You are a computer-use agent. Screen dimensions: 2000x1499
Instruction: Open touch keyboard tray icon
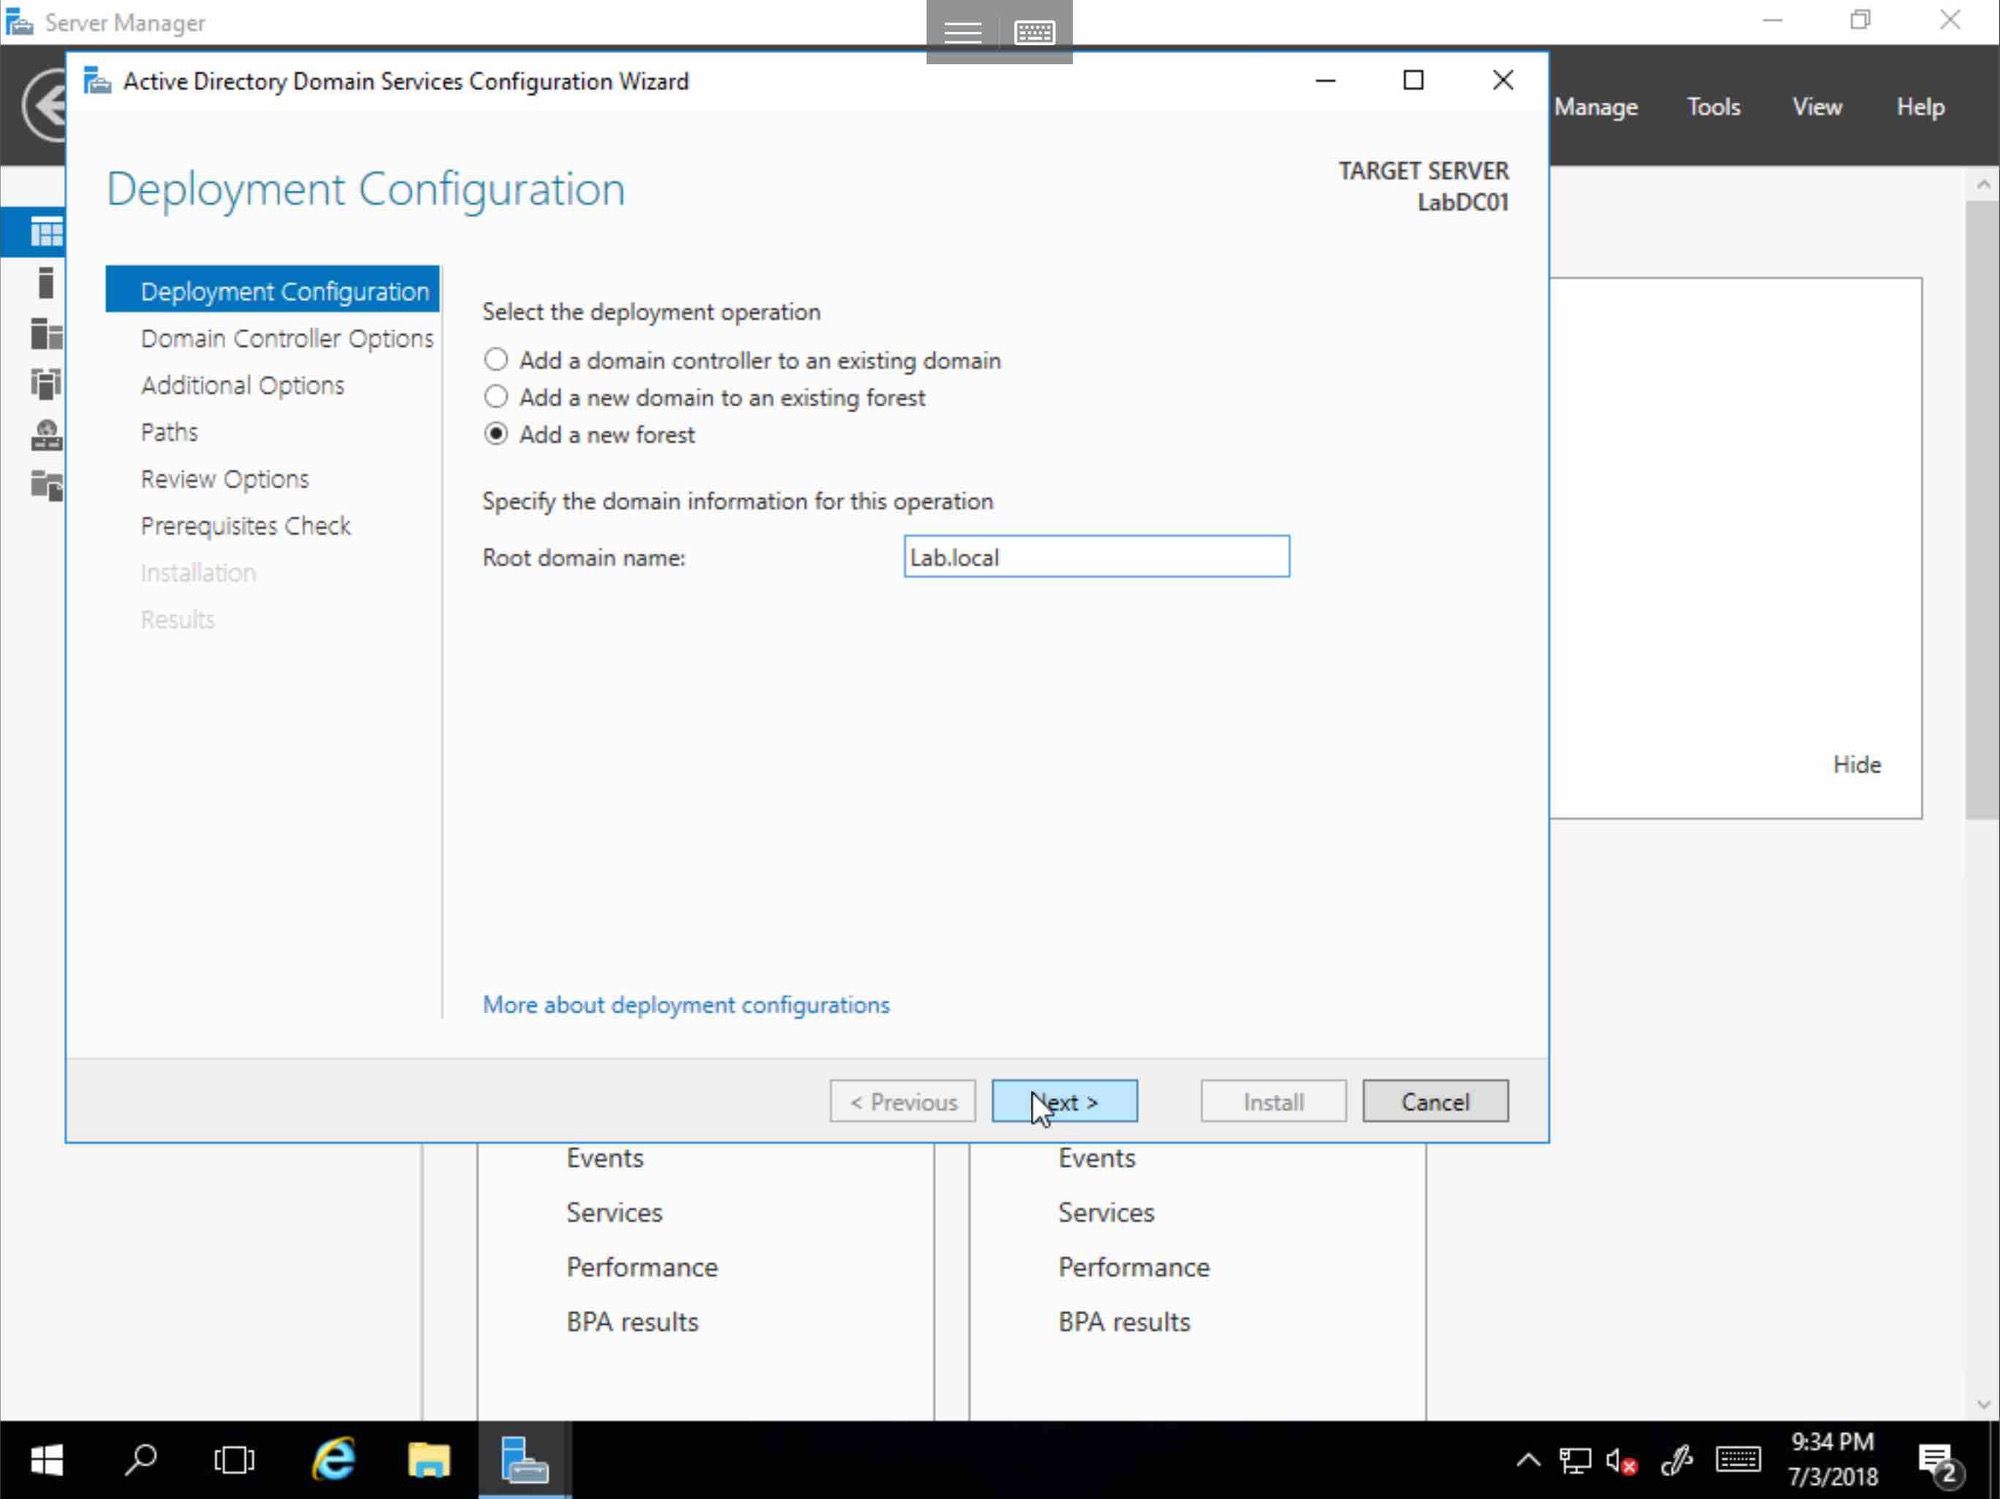1738,1460
